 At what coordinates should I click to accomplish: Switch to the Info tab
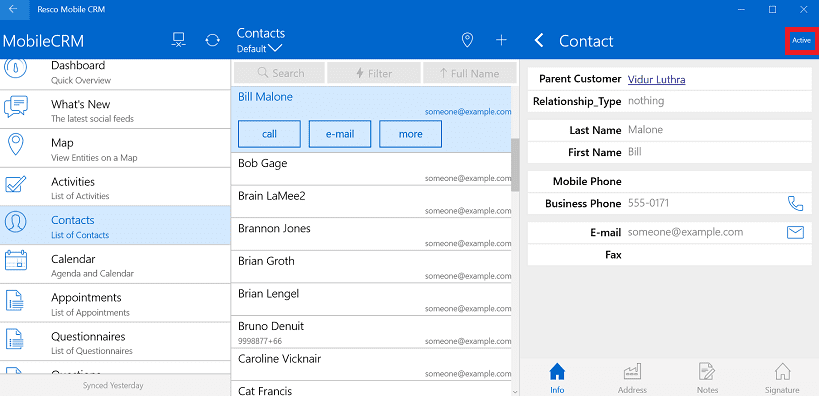[557, 378]
